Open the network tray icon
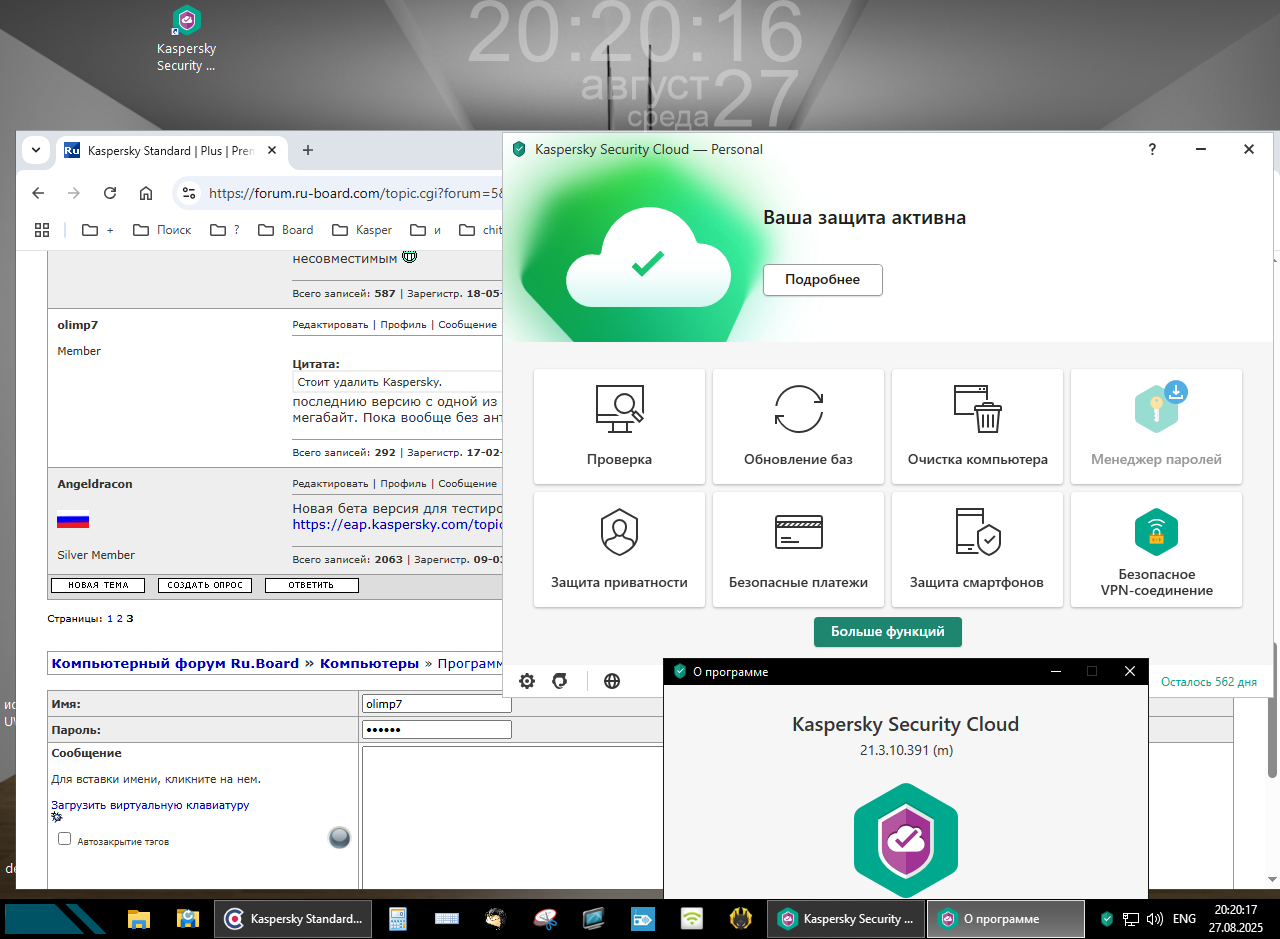 click(1131, 918)
